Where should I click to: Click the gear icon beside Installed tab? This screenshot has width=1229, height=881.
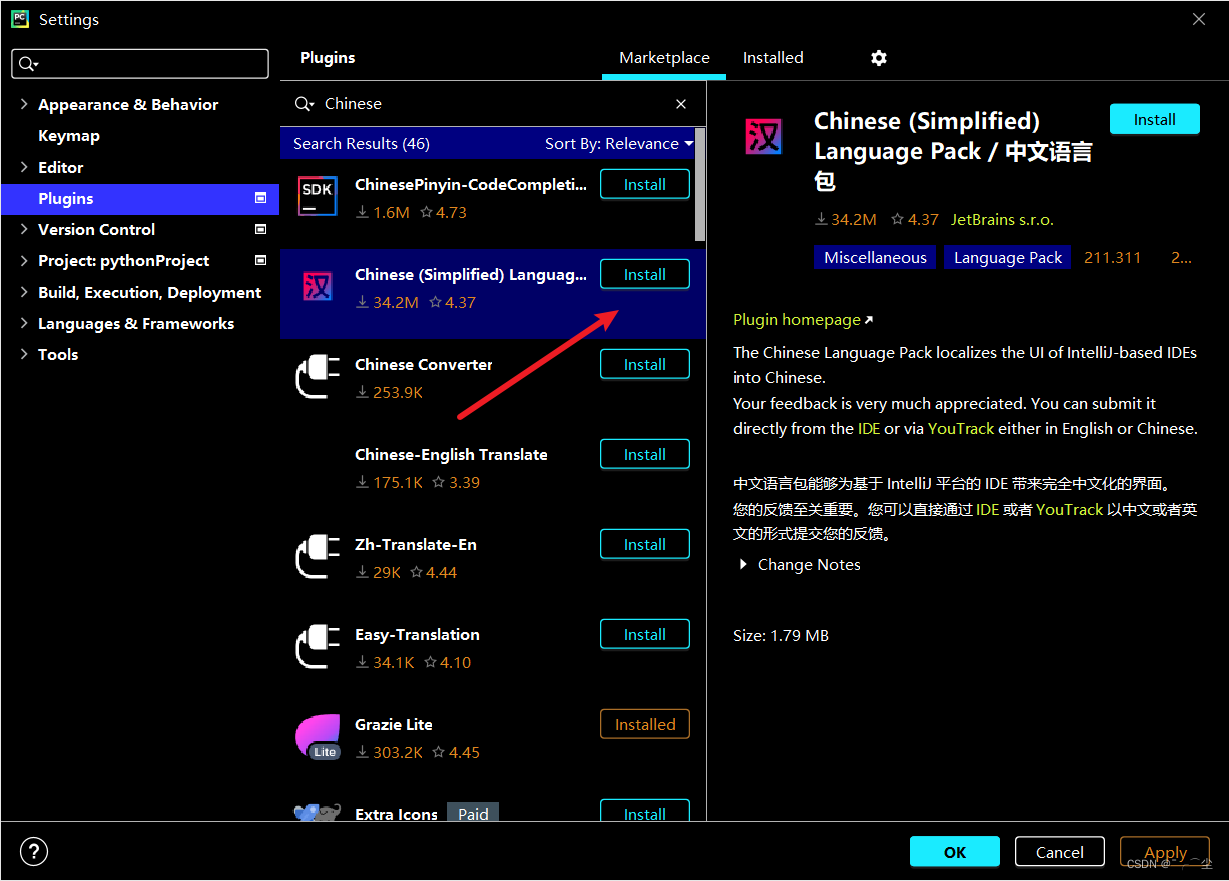point(879,58)
